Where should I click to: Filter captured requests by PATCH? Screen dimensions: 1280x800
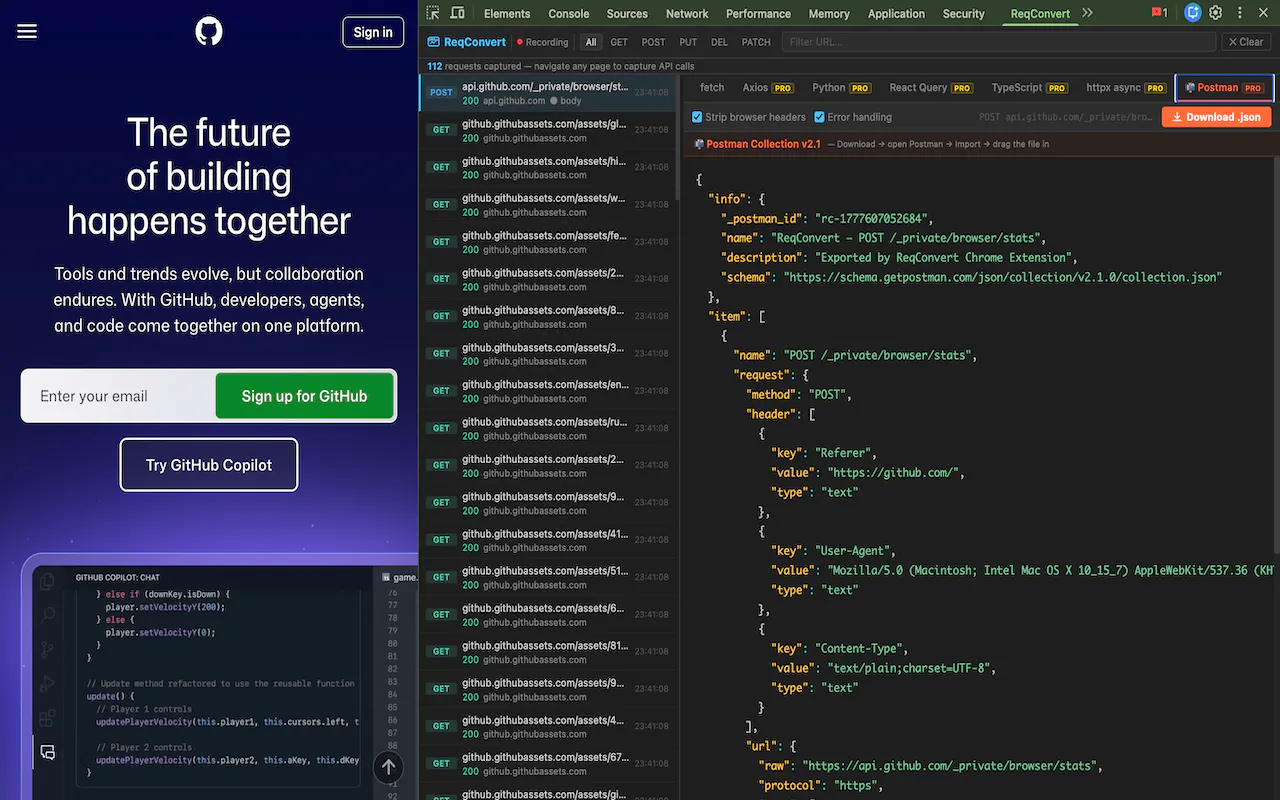pyautogui.click(x=756, y=42)
